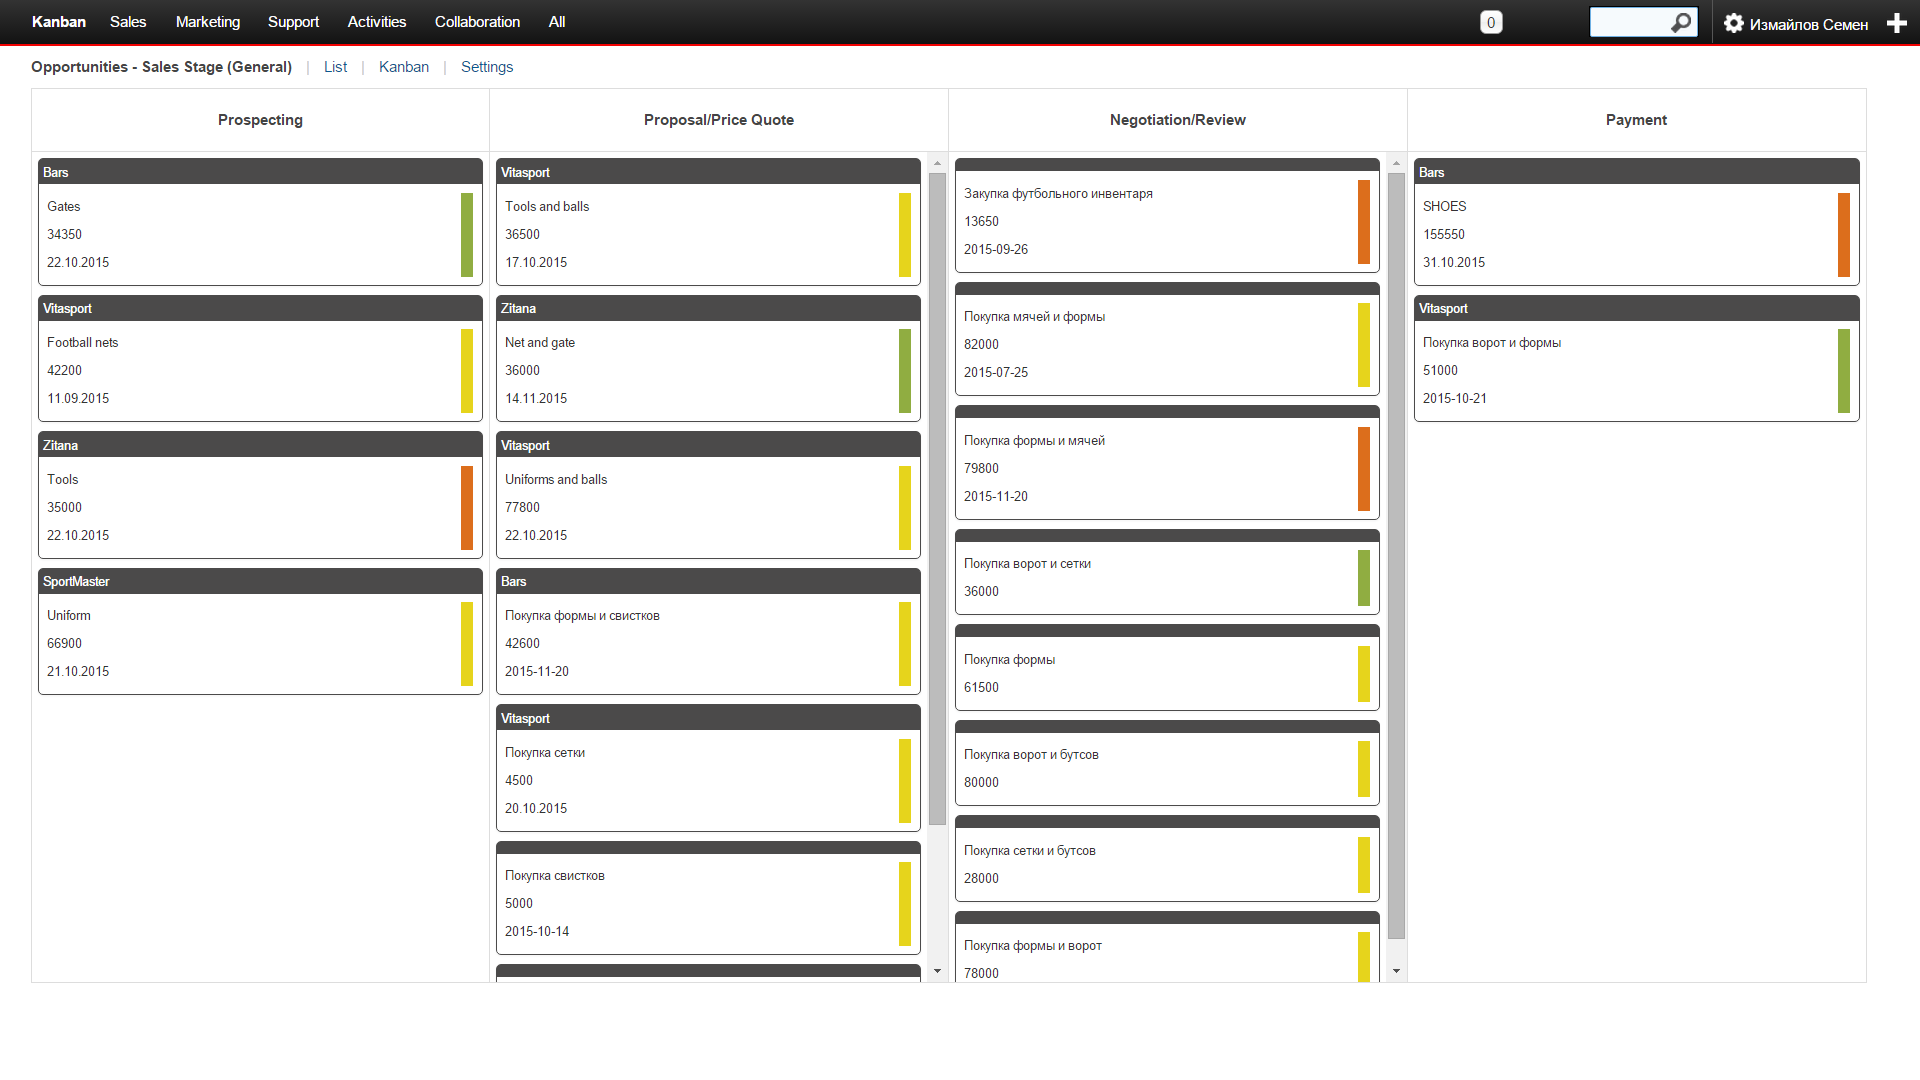Open the notifications counter badge
The height and width of the screenshot is (1080, 1920).
[1491, 23]
